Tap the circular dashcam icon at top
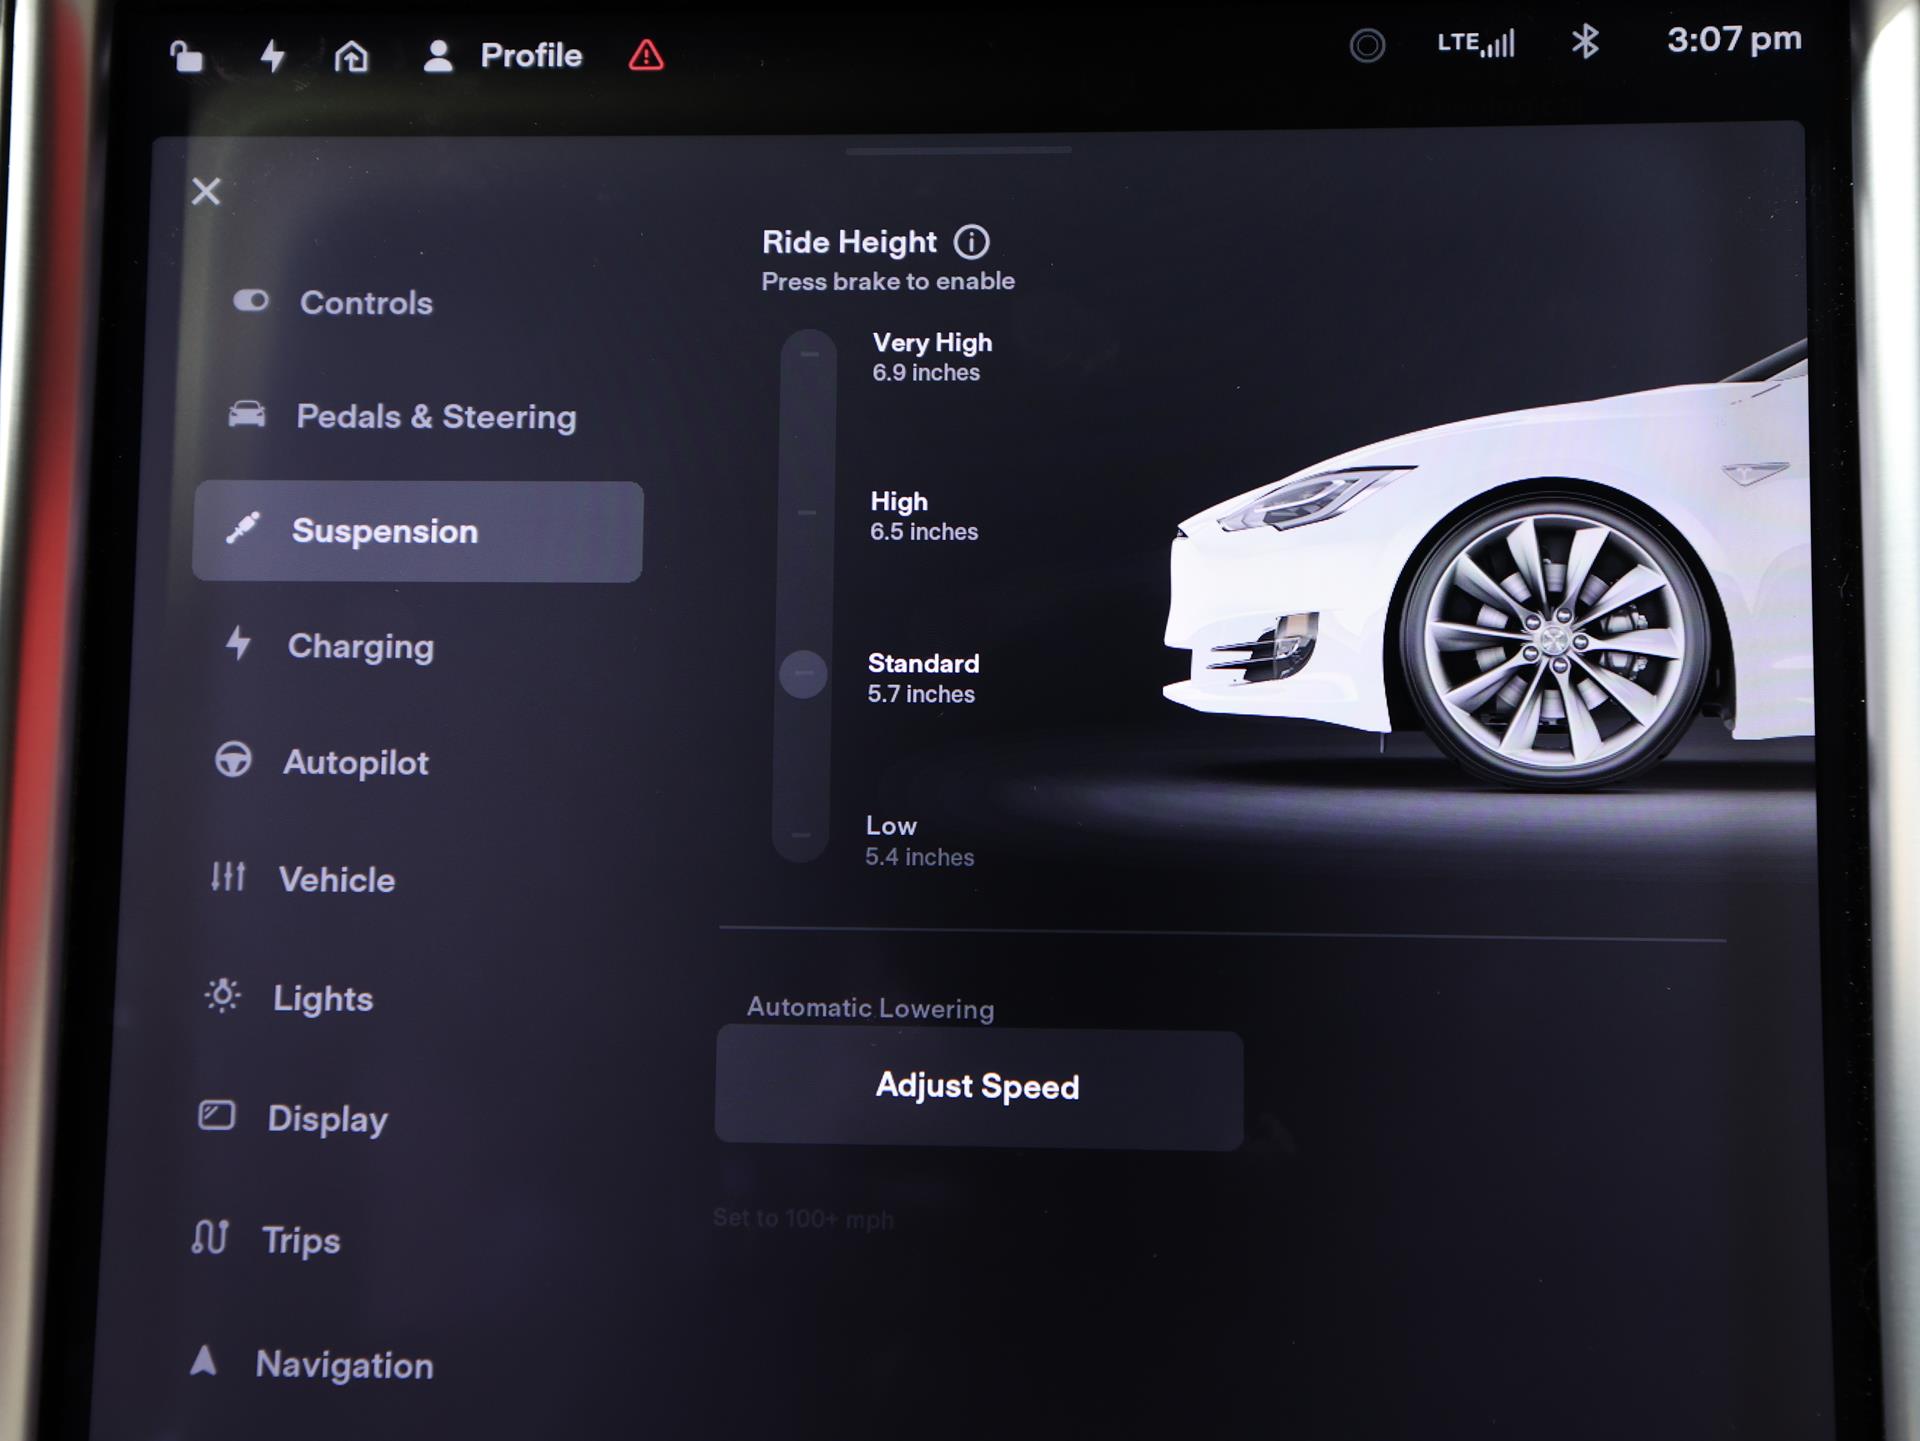Viewport: 1920px width, 1441px height. tap(1367, 46)
